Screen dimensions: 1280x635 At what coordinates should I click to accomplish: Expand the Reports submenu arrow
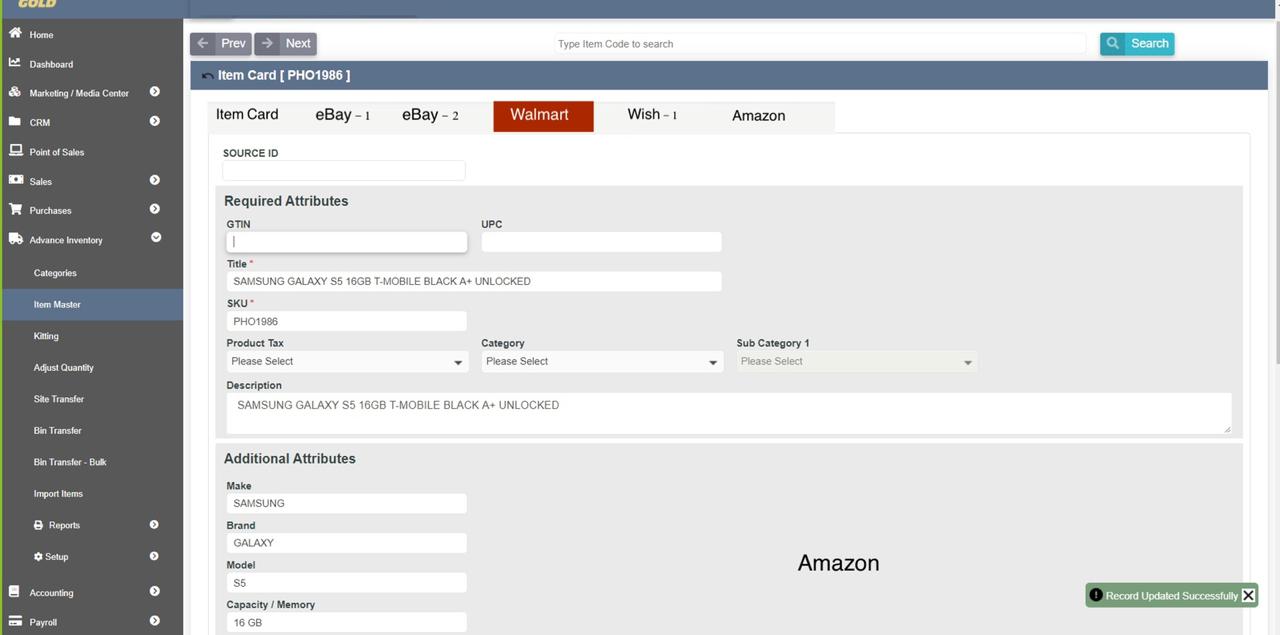[154, 525]
